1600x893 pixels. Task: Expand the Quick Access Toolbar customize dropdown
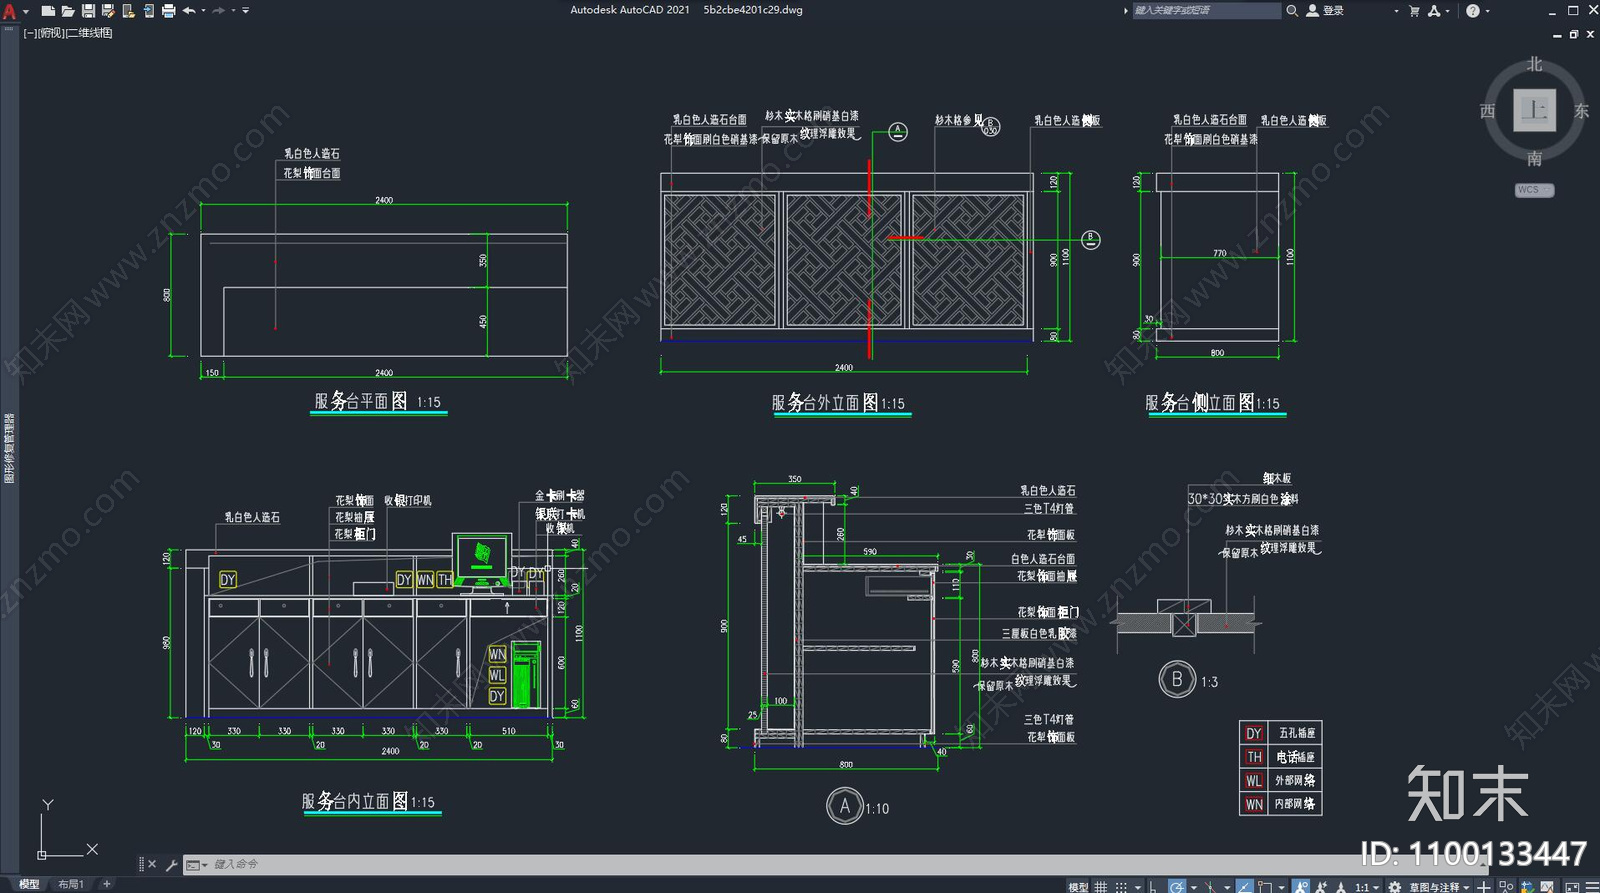246,11
